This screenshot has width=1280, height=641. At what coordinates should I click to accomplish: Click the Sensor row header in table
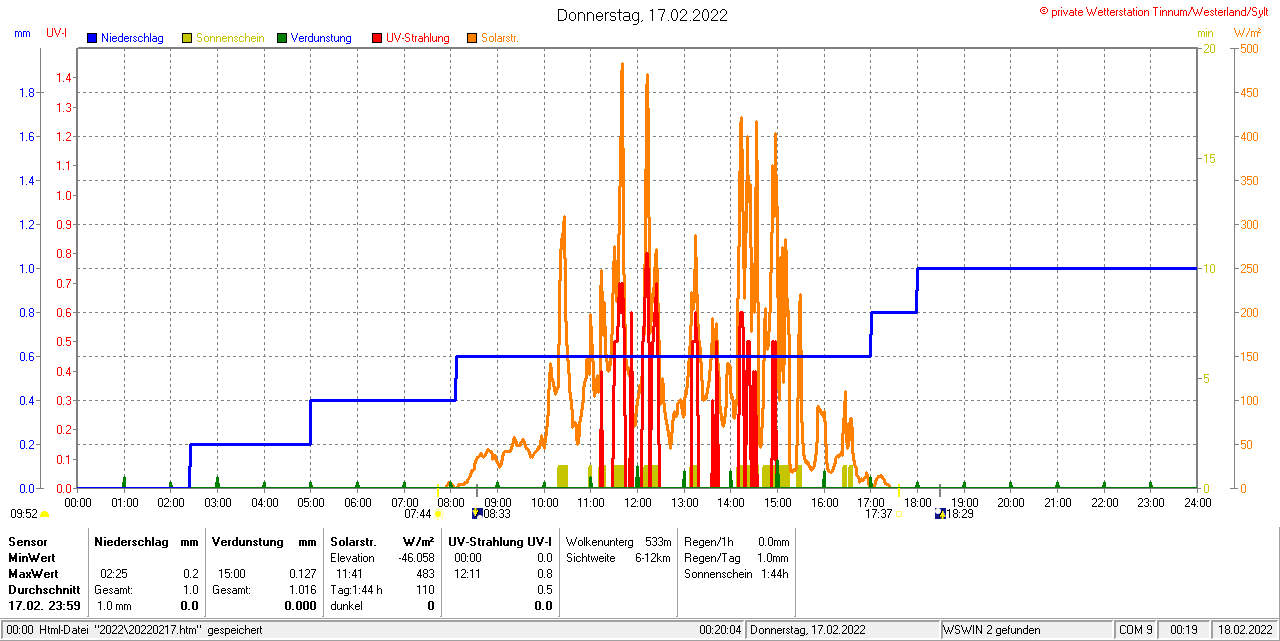point(27,541)
